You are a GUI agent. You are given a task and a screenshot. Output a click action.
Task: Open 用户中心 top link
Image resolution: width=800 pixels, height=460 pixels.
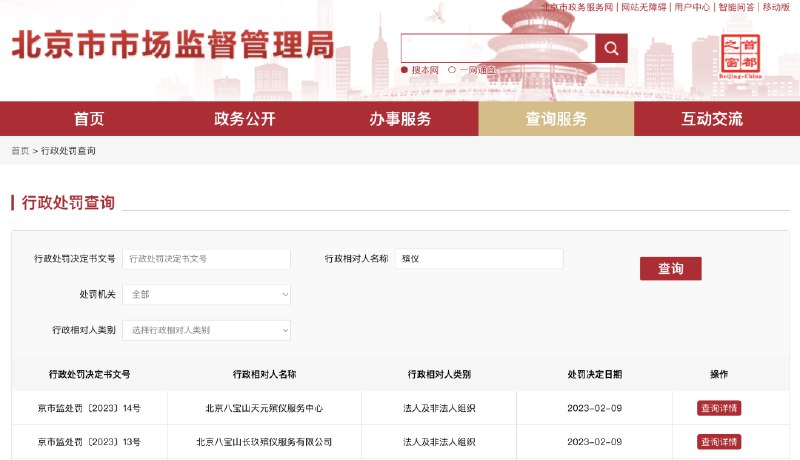pyautogui.click(x=692, y=7)
